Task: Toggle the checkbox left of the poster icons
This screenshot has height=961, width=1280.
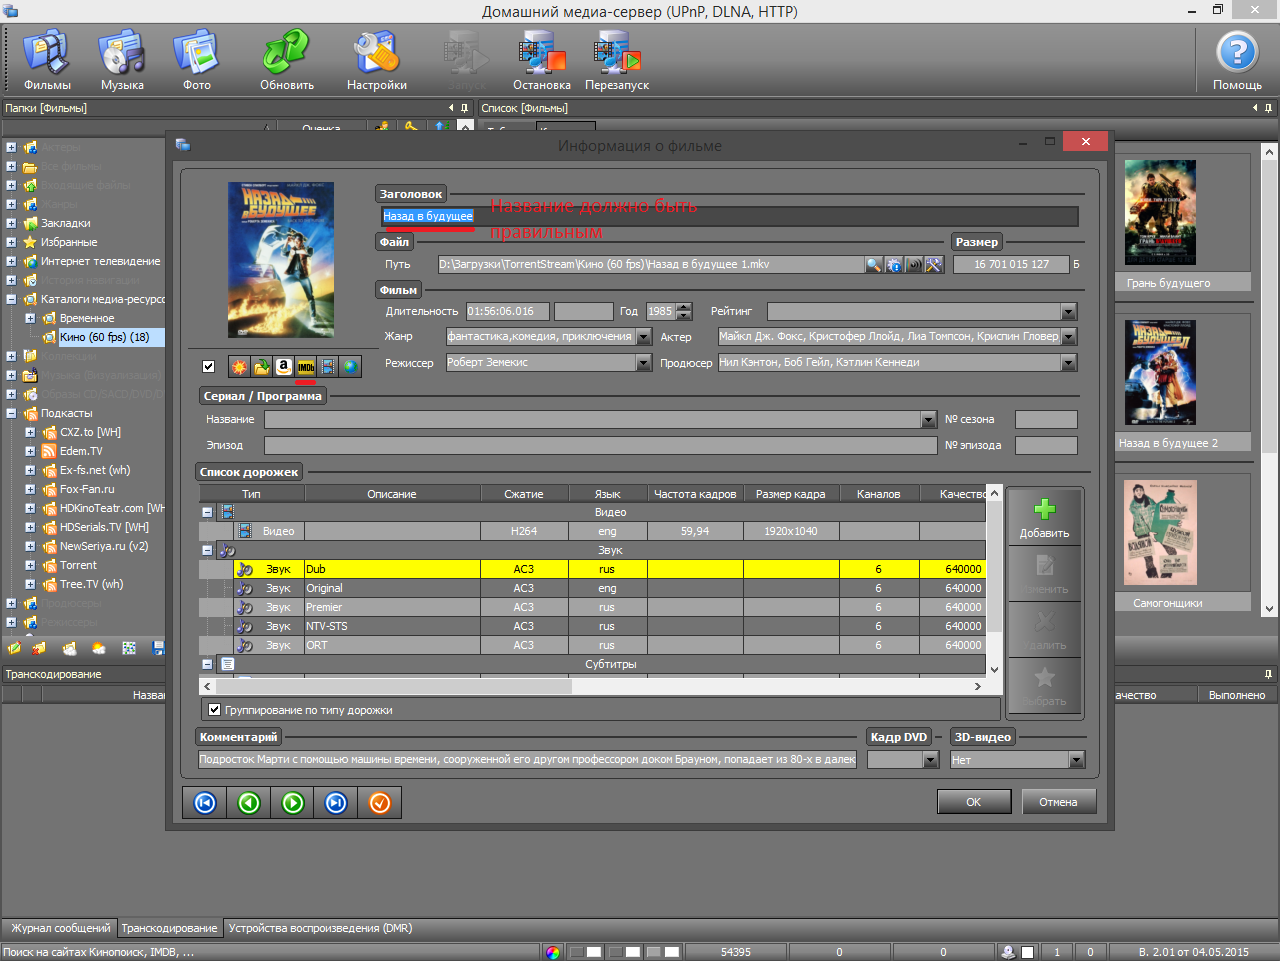Action: pyautogui.click(x=208, y=367)
